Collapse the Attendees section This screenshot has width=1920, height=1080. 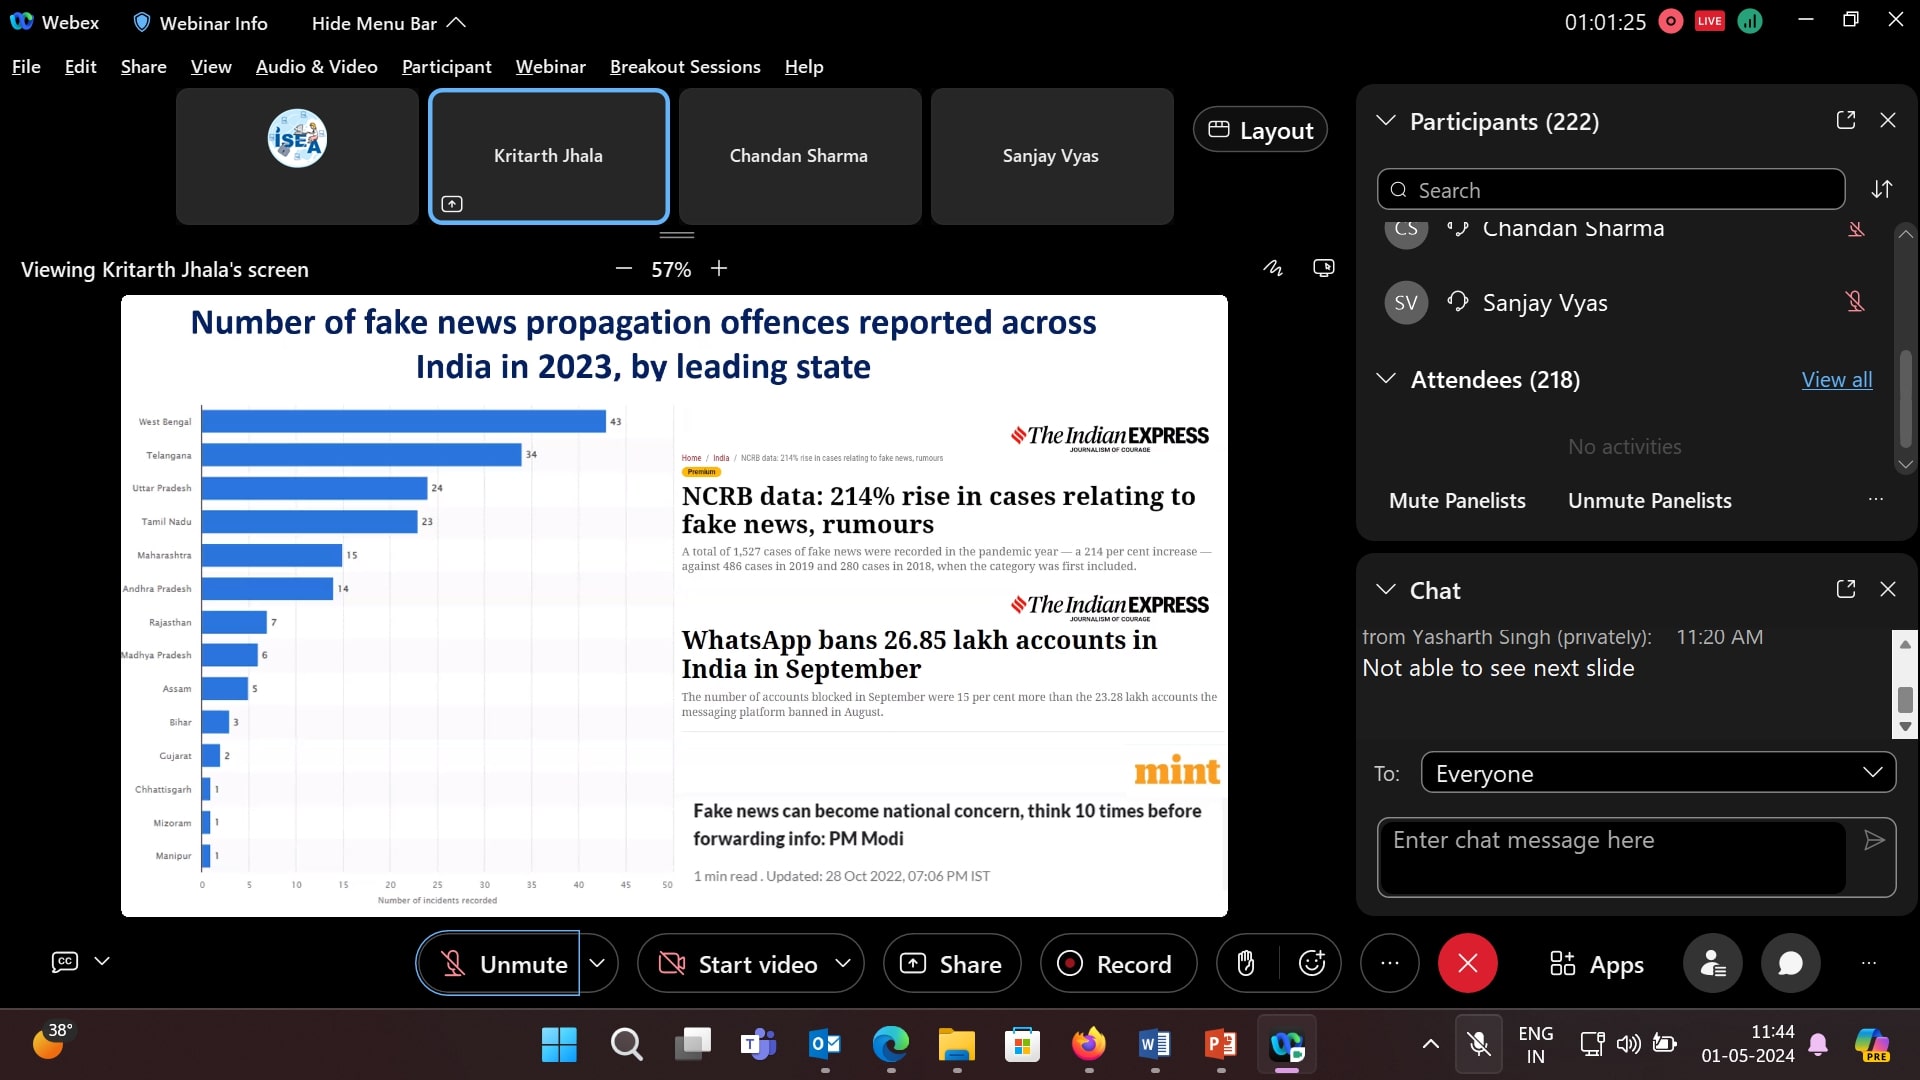pos(1386,379)
